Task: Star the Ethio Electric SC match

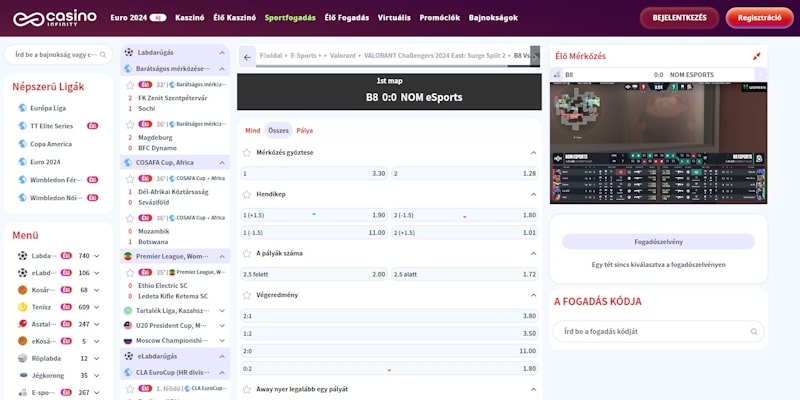Action: coord(130,272)
